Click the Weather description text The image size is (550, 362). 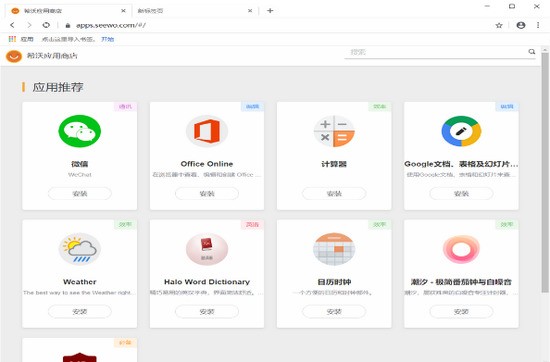[x=78, y=292]
